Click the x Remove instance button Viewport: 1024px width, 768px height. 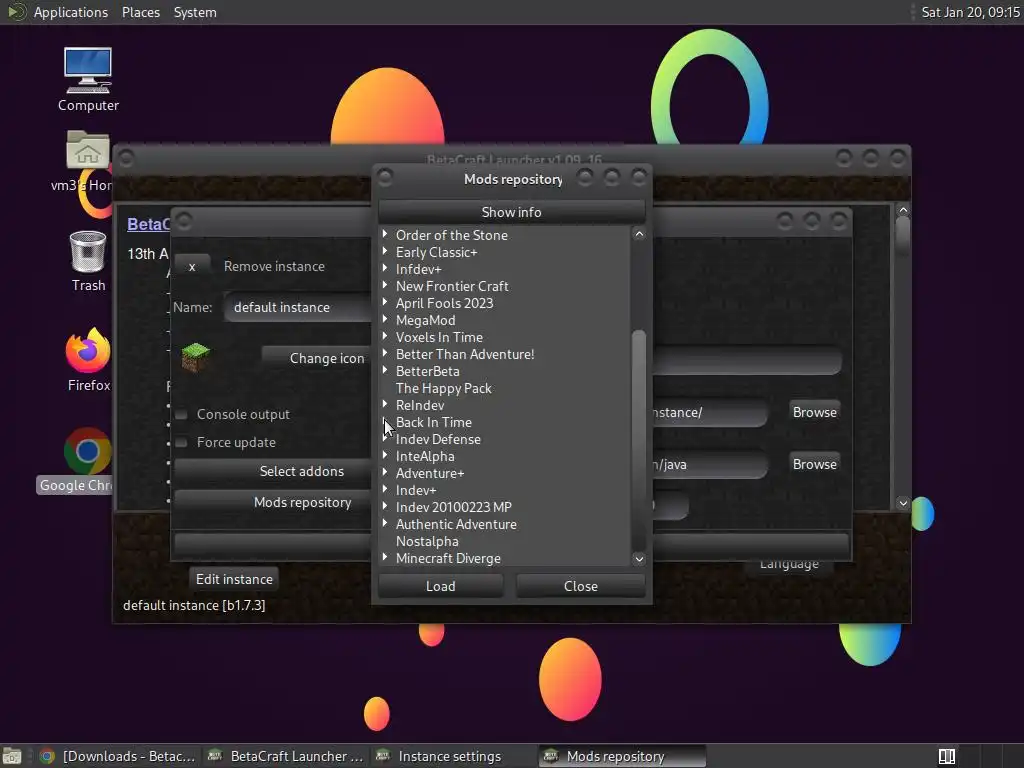192,266
